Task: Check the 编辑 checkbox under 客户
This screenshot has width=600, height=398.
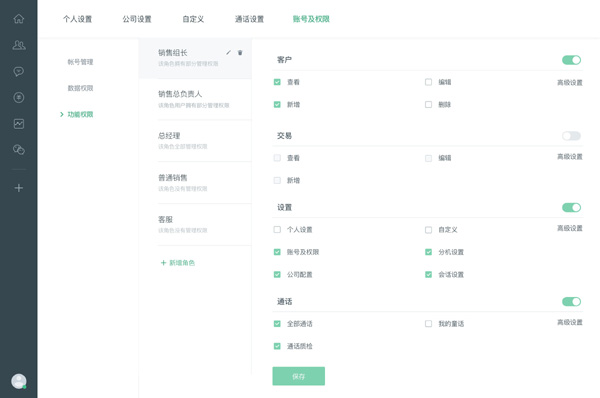Action: [428, 82]
